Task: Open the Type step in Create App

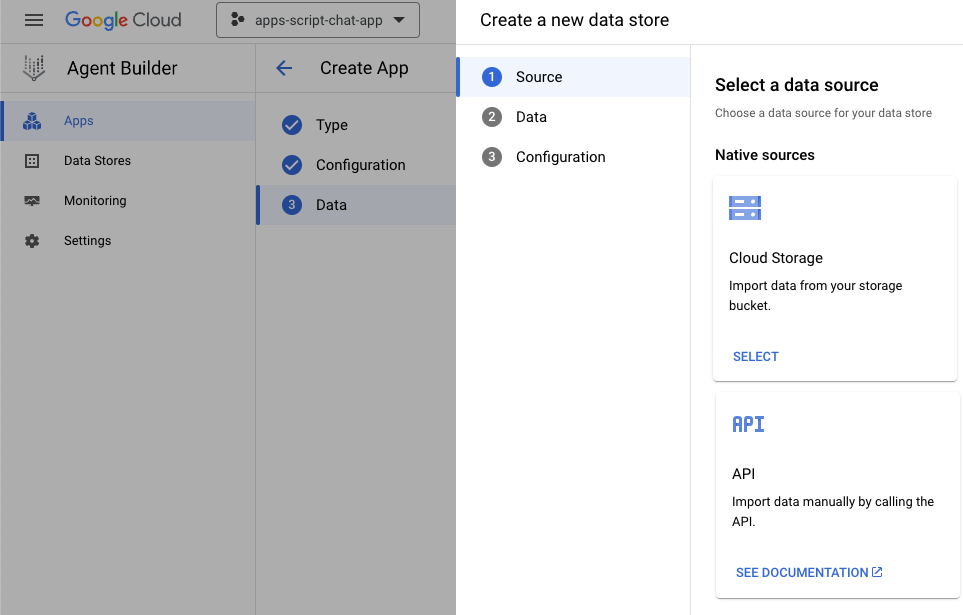Action: pos(331,125)
